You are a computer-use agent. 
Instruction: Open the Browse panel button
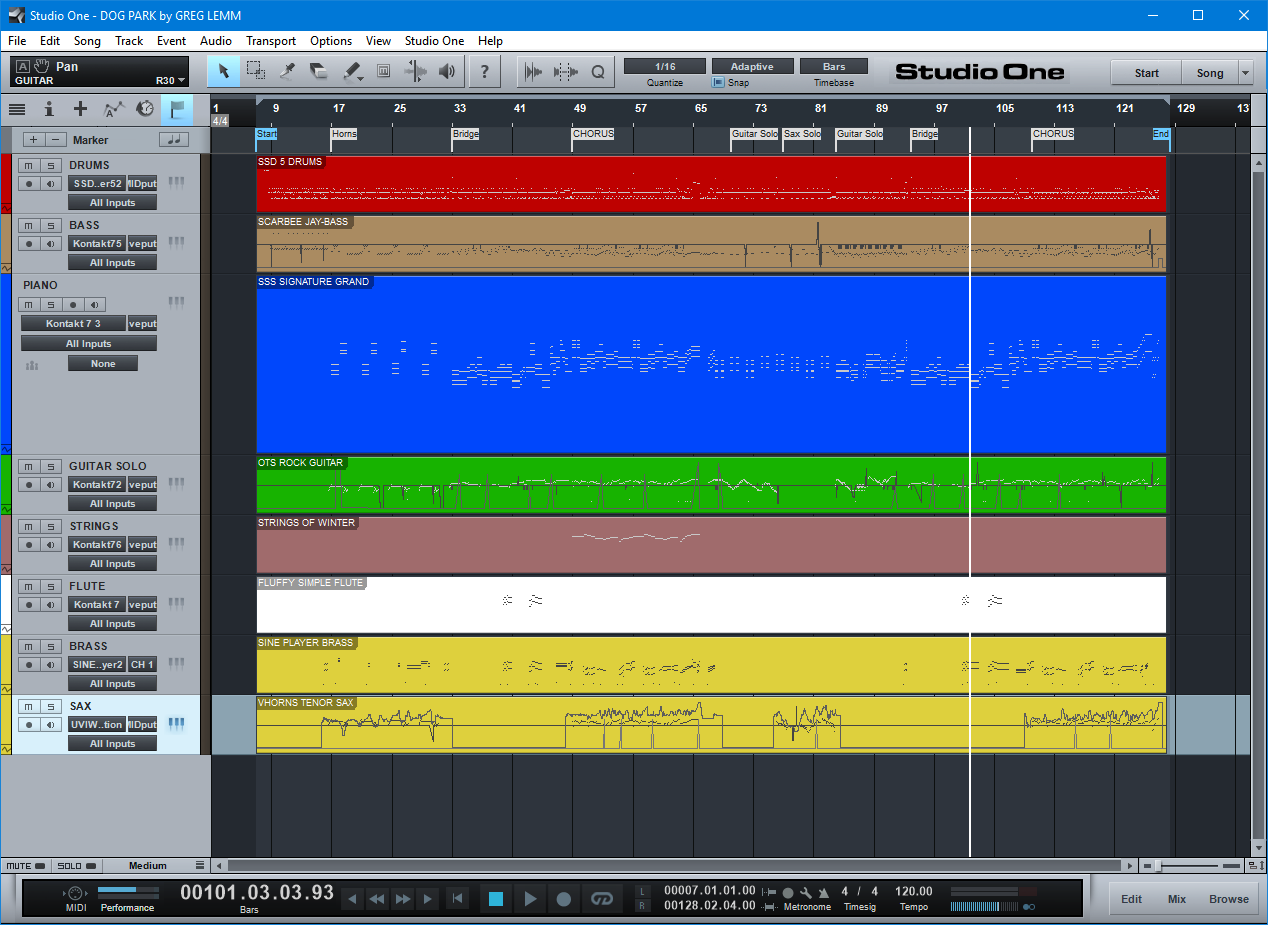(1229, 899)
